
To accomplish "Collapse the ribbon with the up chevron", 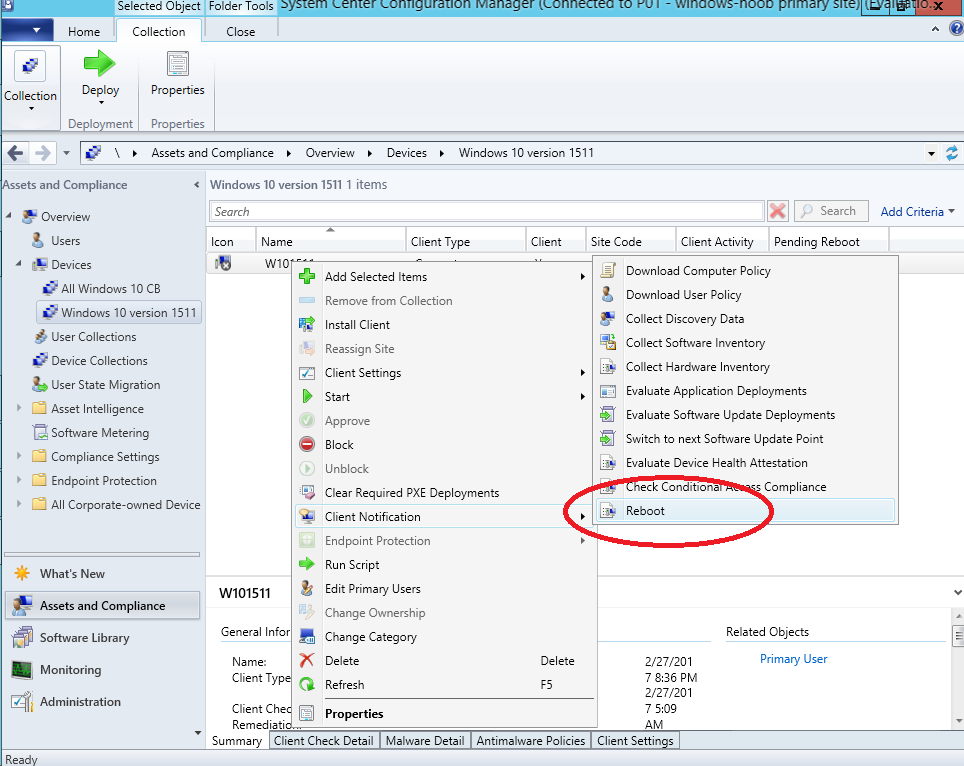I will point(935,29).
